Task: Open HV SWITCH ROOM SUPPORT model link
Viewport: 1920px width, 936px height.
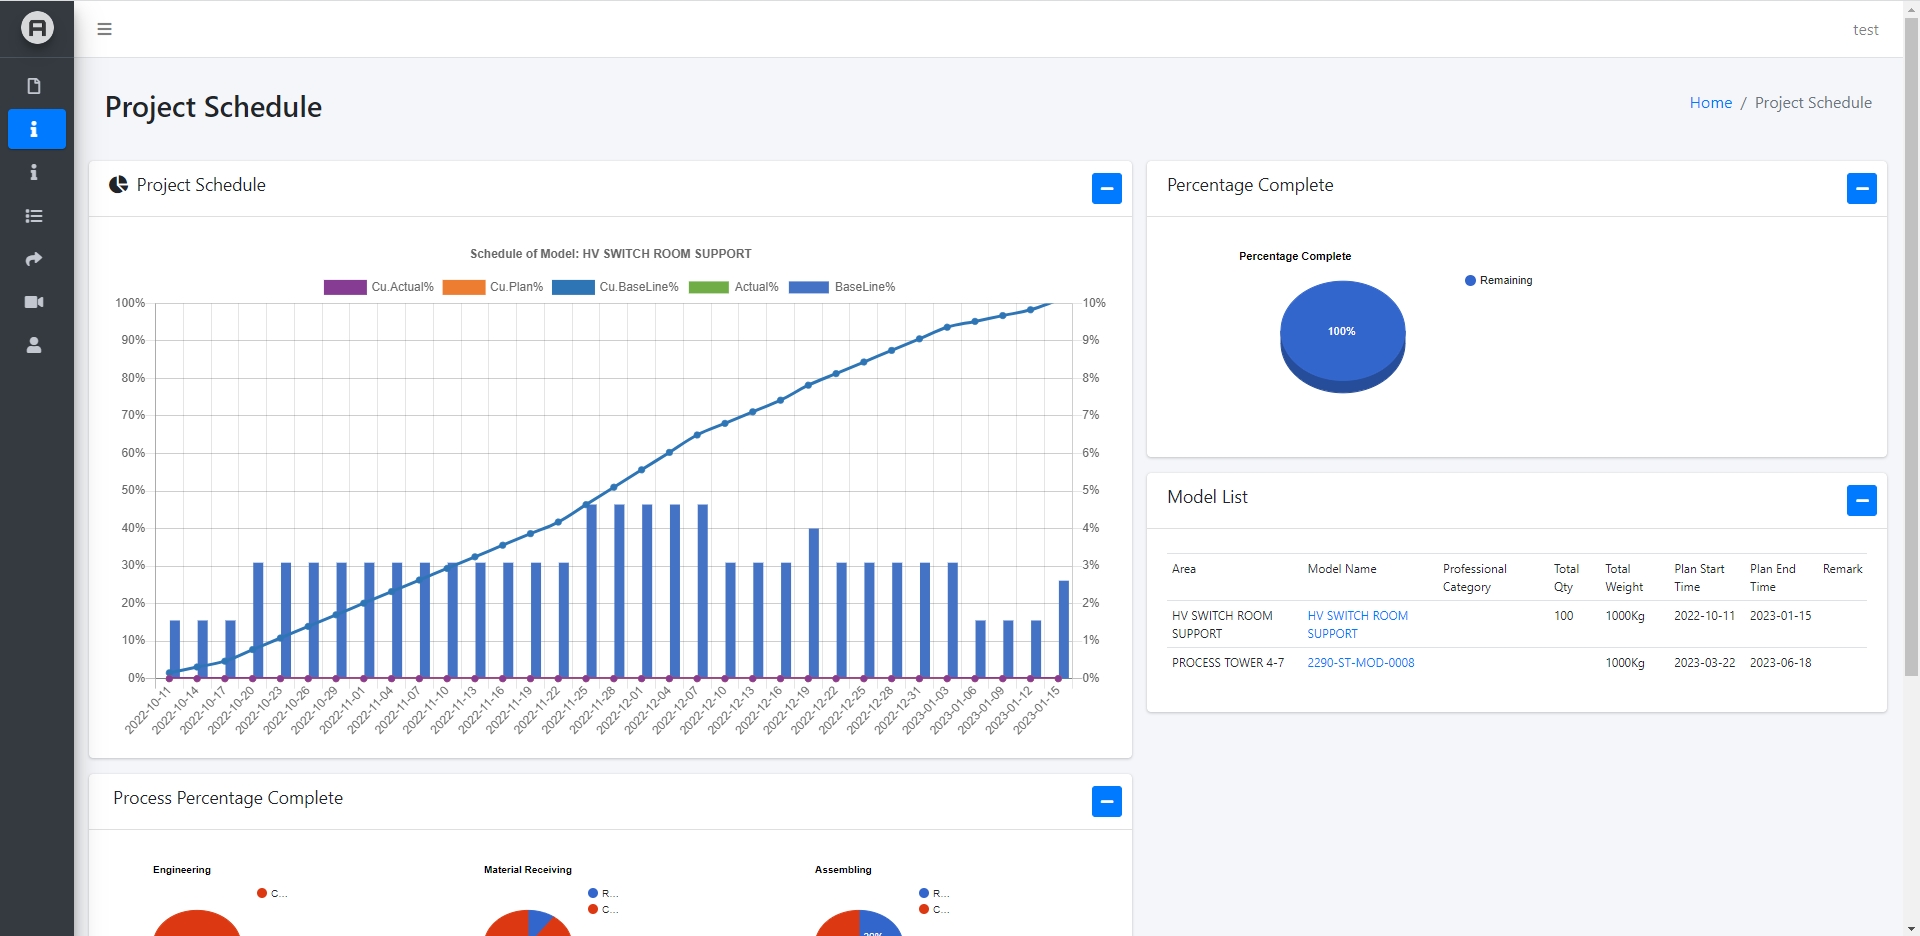Action: 1357,625
